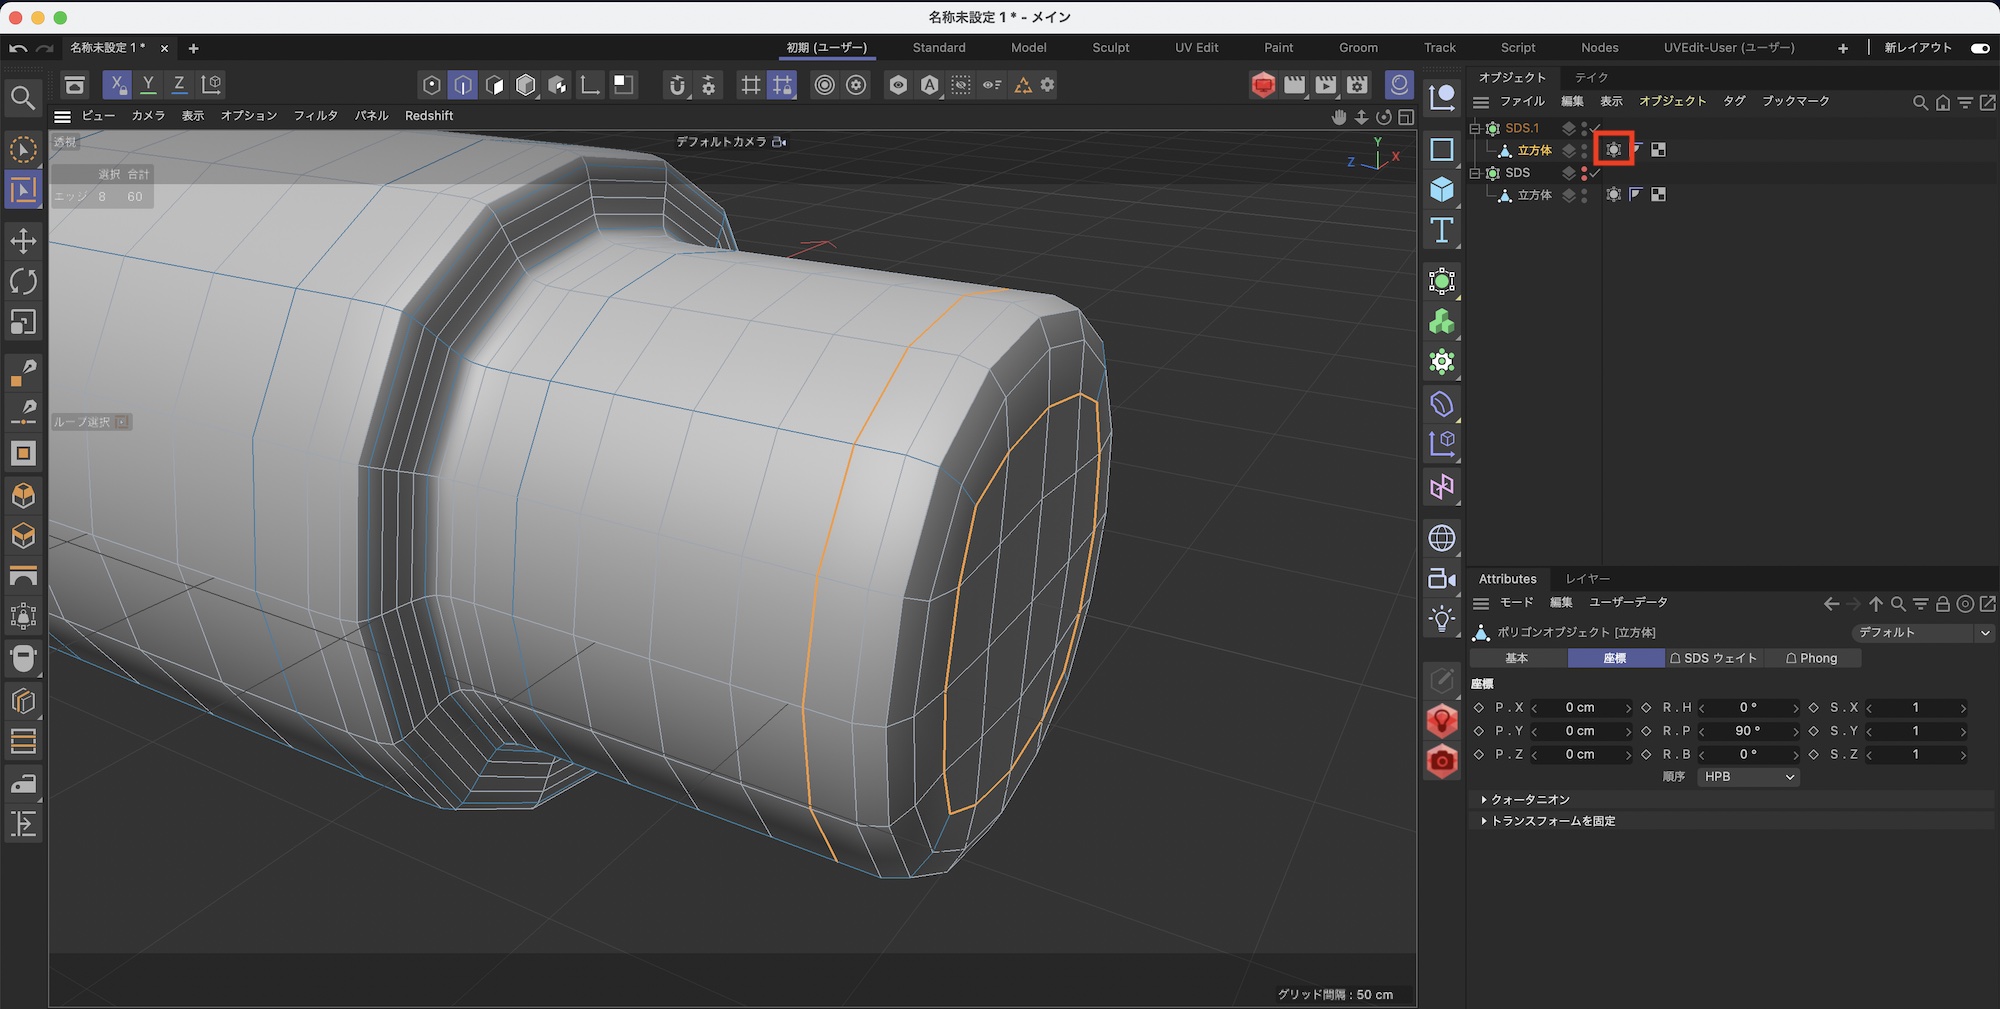The width and height of the screenshot is (2000, 1009).
Task: Lock the Attributes panel with padlock icon
Action: [x=1942, y=604]
